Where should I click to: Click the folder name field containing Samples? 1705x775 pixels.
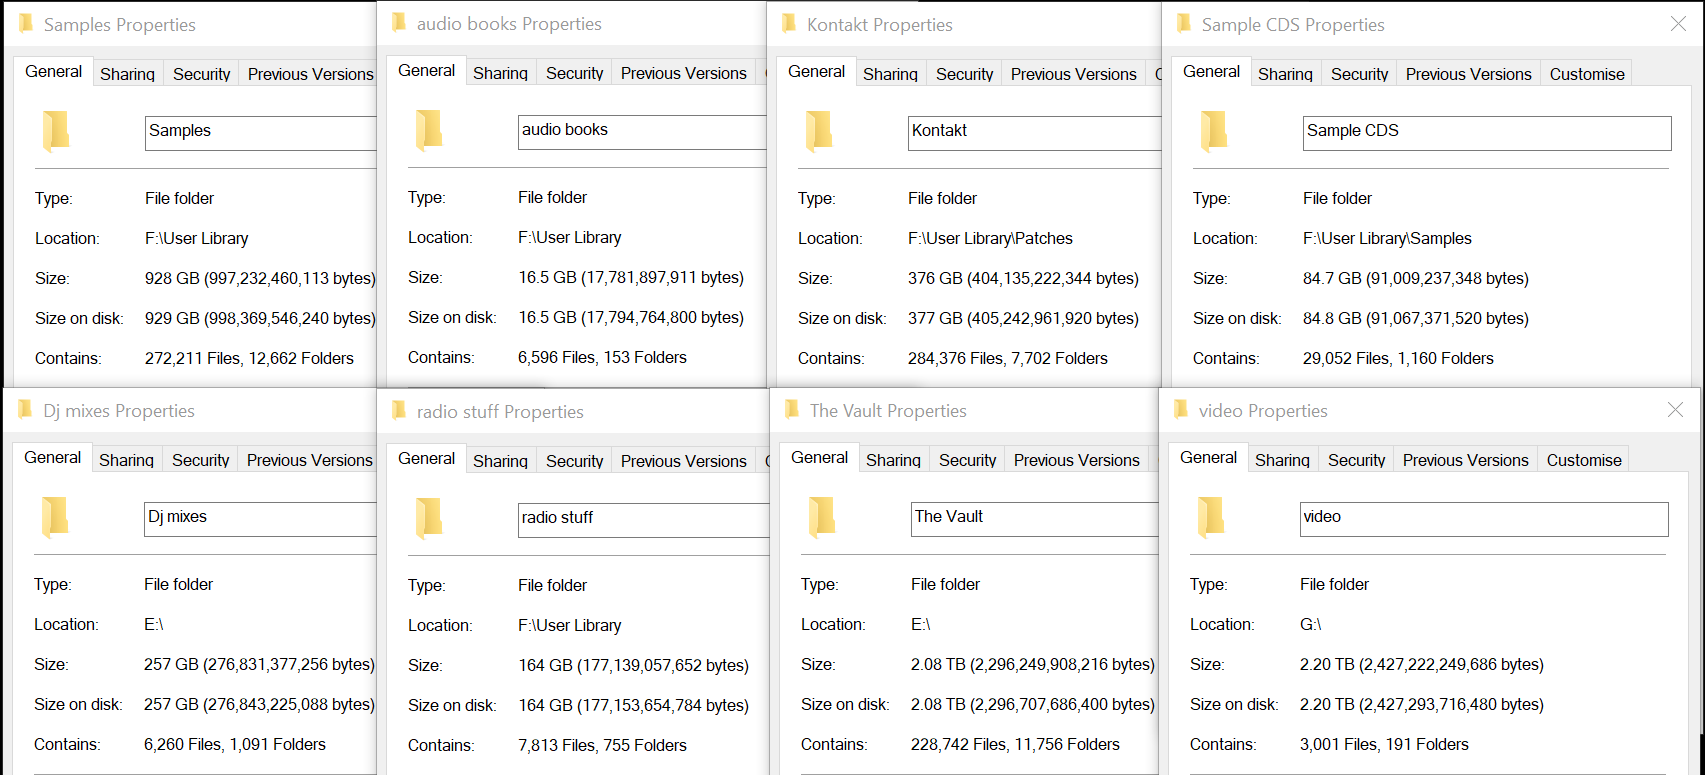coord(261,133)
